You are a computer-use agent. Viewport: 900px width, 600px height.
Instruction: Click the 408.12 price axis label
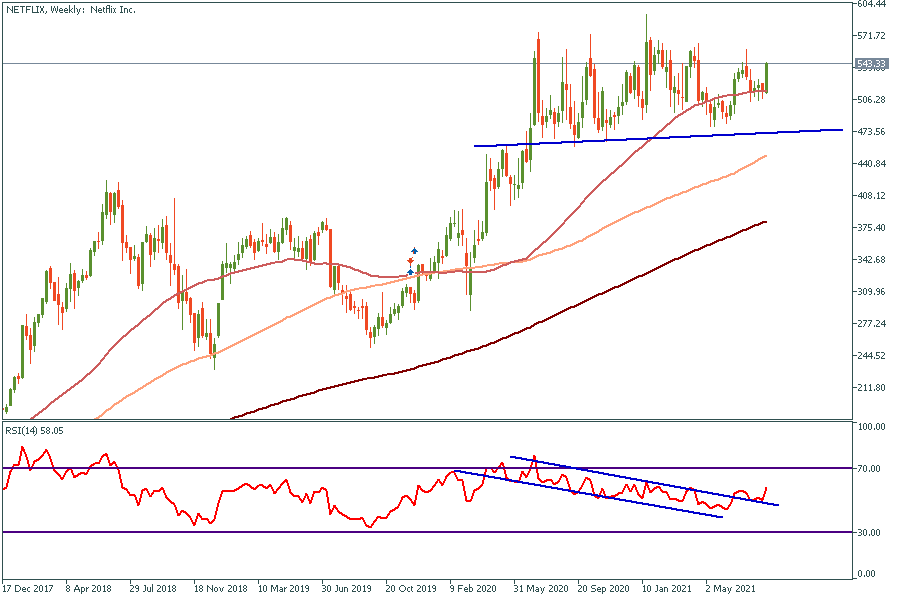(871, 196)
